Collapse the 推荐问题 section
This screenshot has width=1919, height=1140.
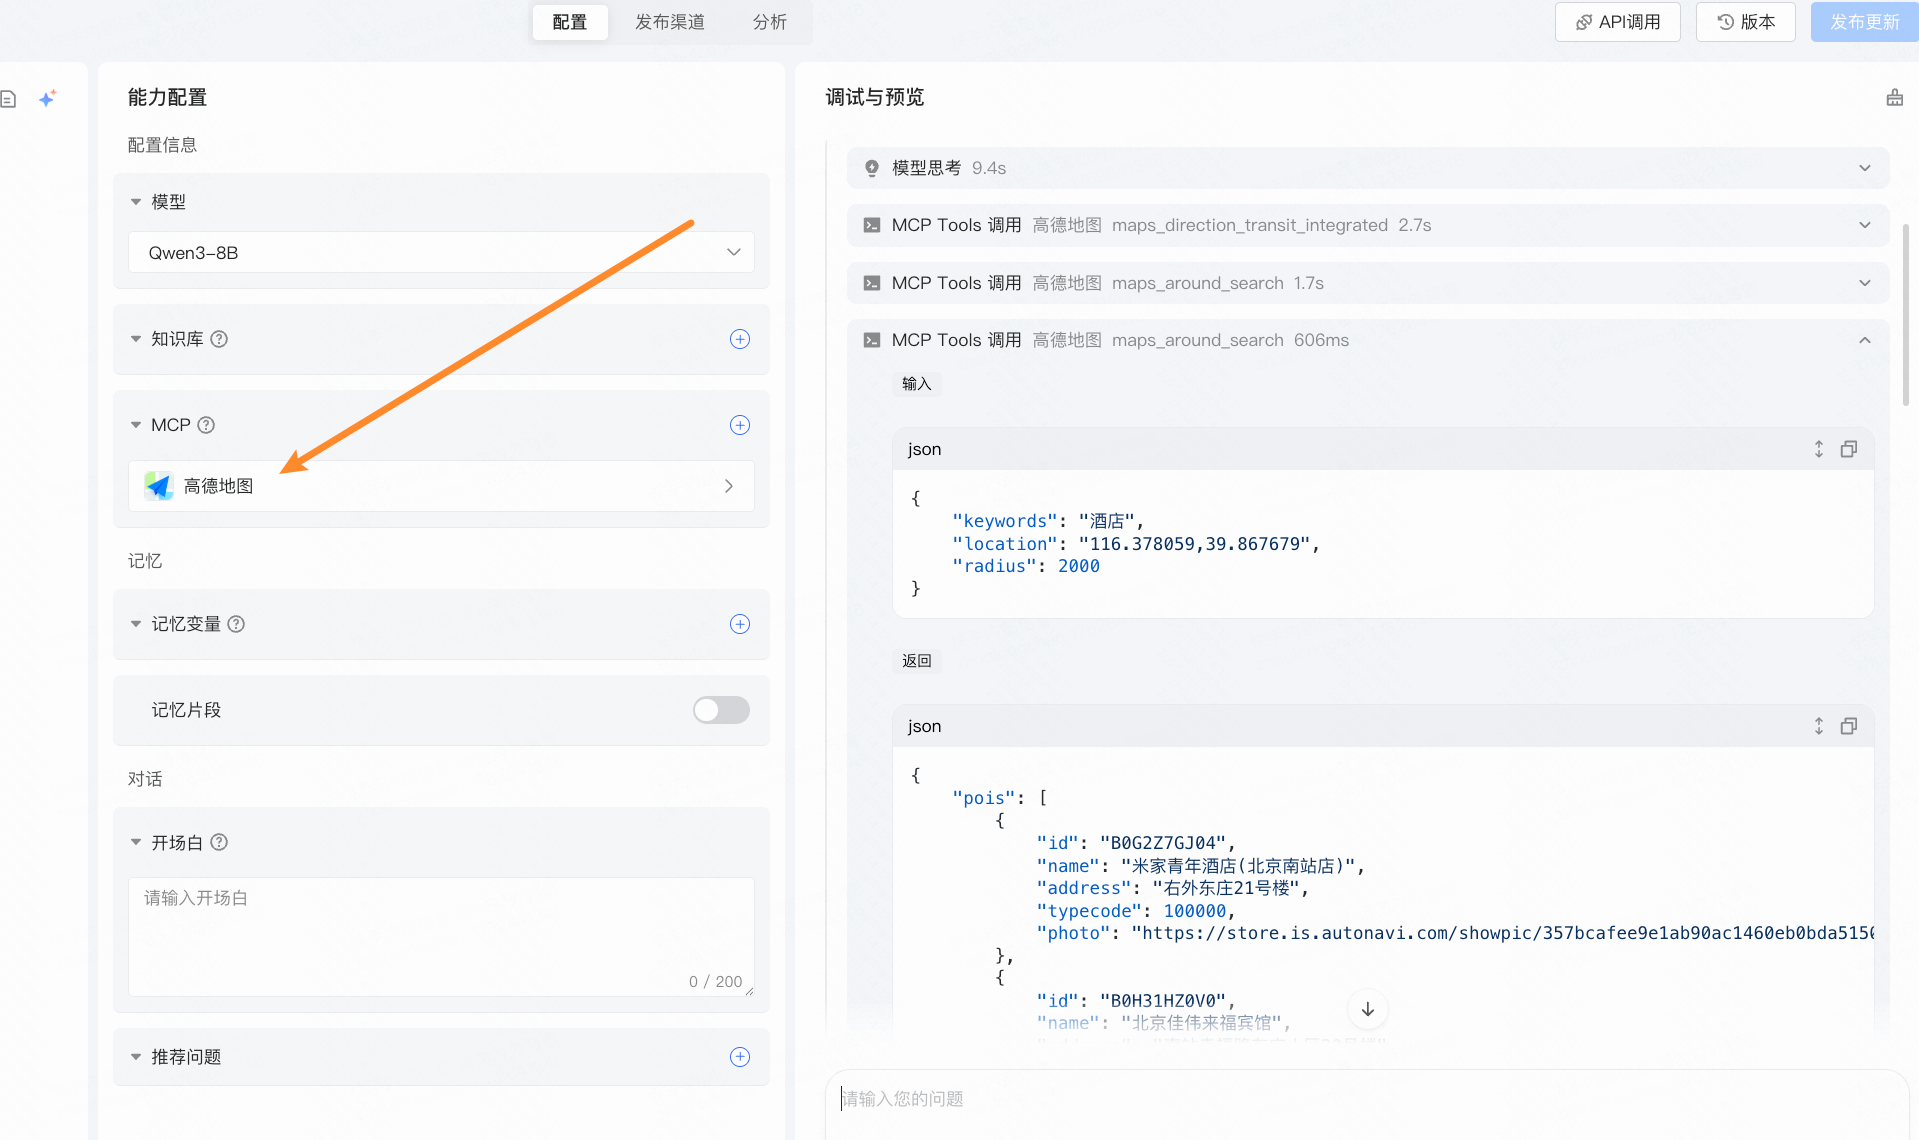pyautogui.click(x=136, y=1057)
